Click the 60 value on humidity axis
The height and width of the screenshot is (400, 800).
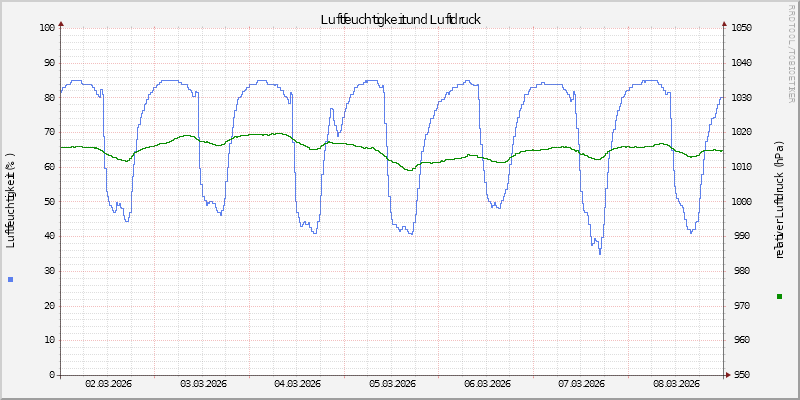tap(49, 167)
